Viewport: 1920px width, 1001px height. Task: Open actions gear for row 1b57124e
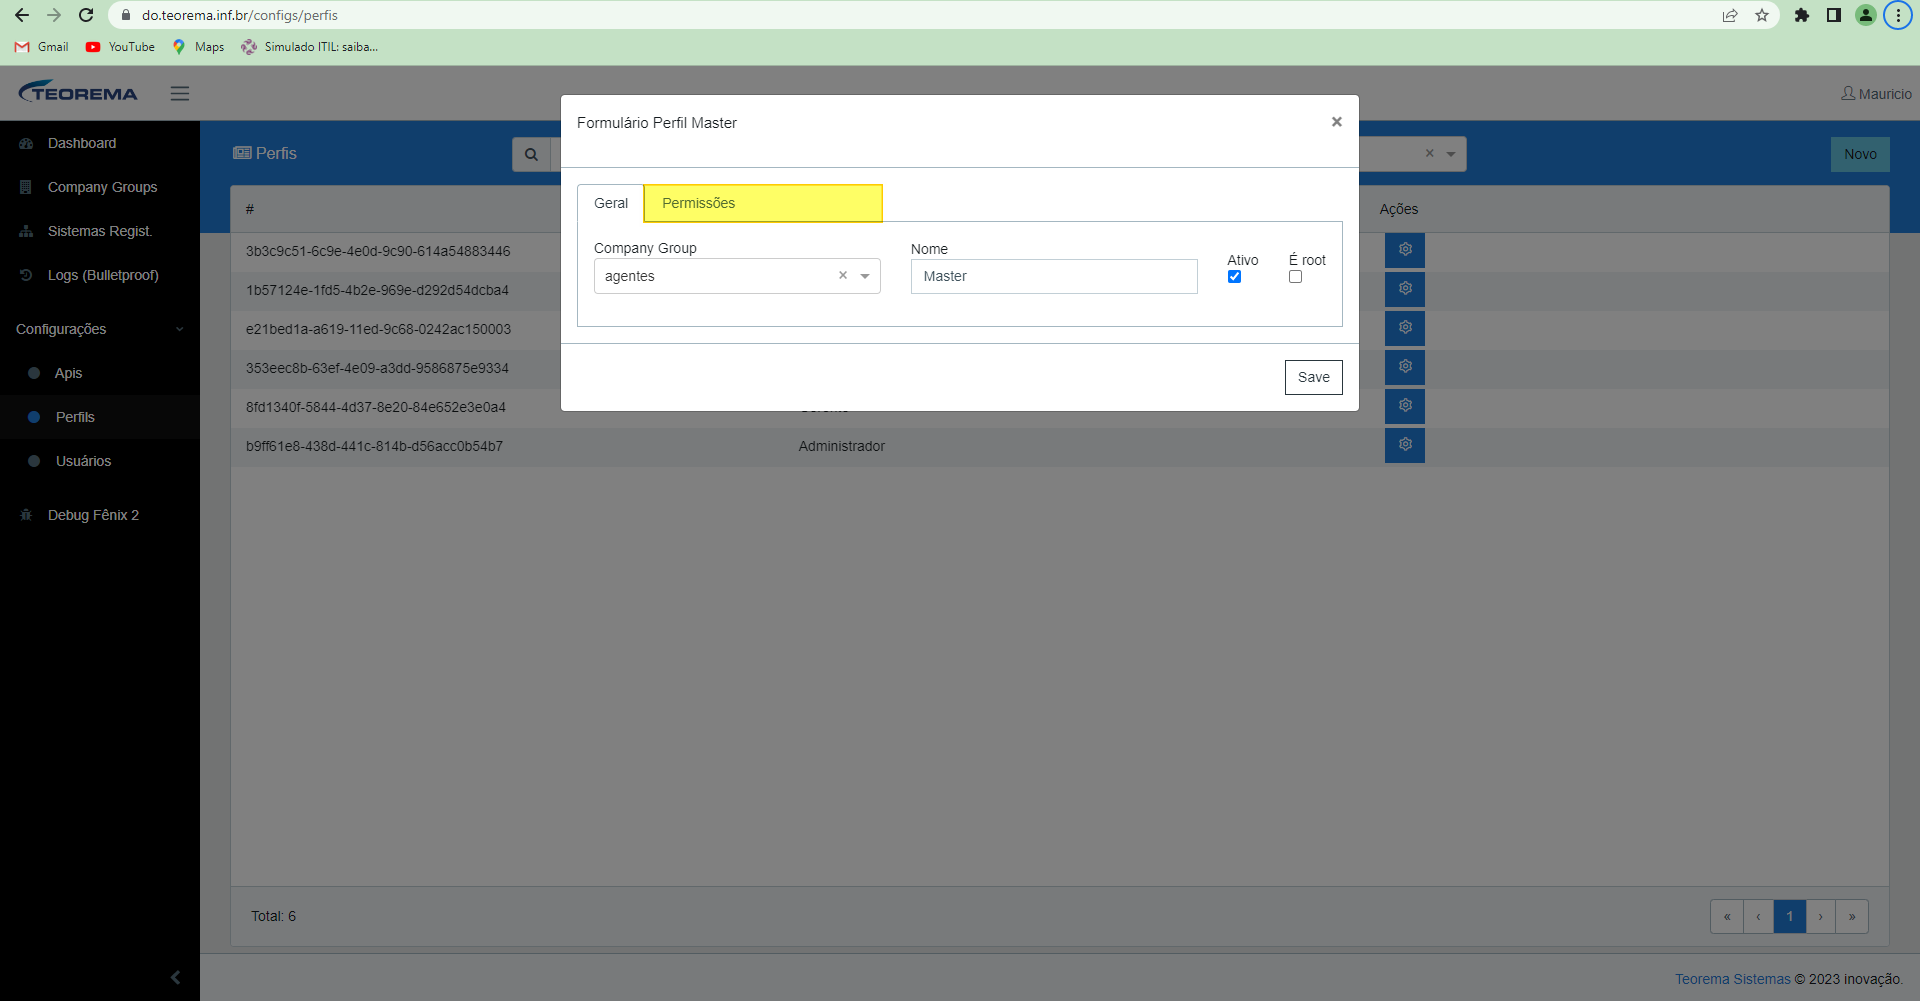tap(1405, 288)
